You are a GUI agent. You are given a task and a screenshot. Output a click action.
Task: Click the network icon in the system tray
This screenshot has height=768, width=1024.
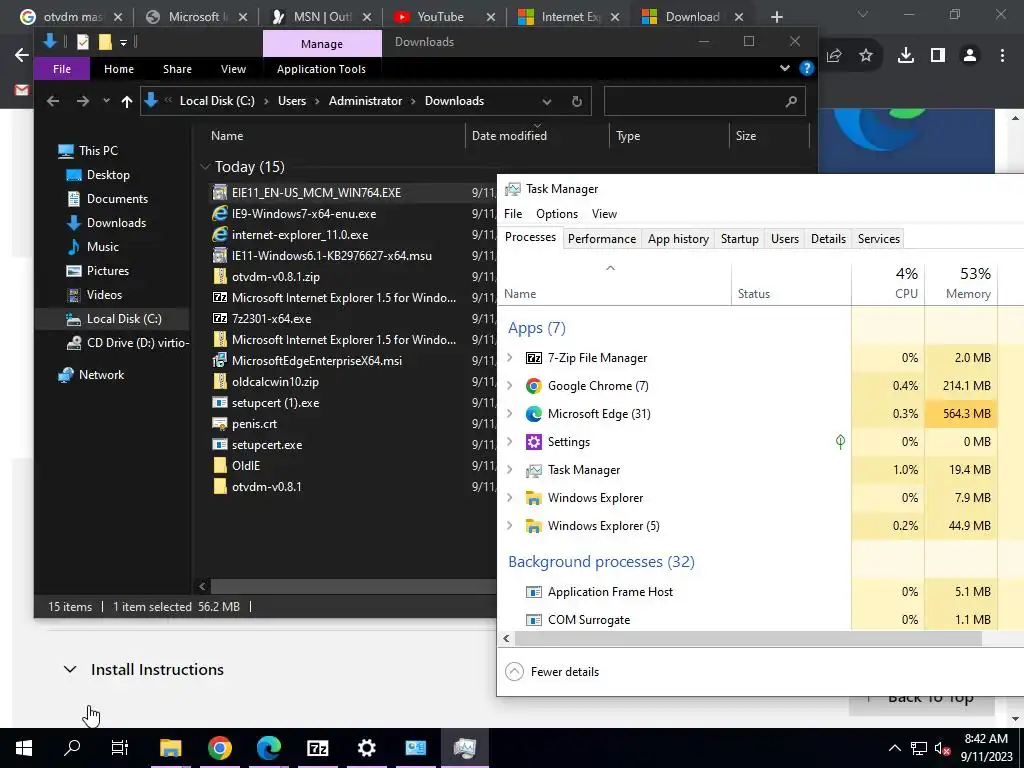coord(919,748)
